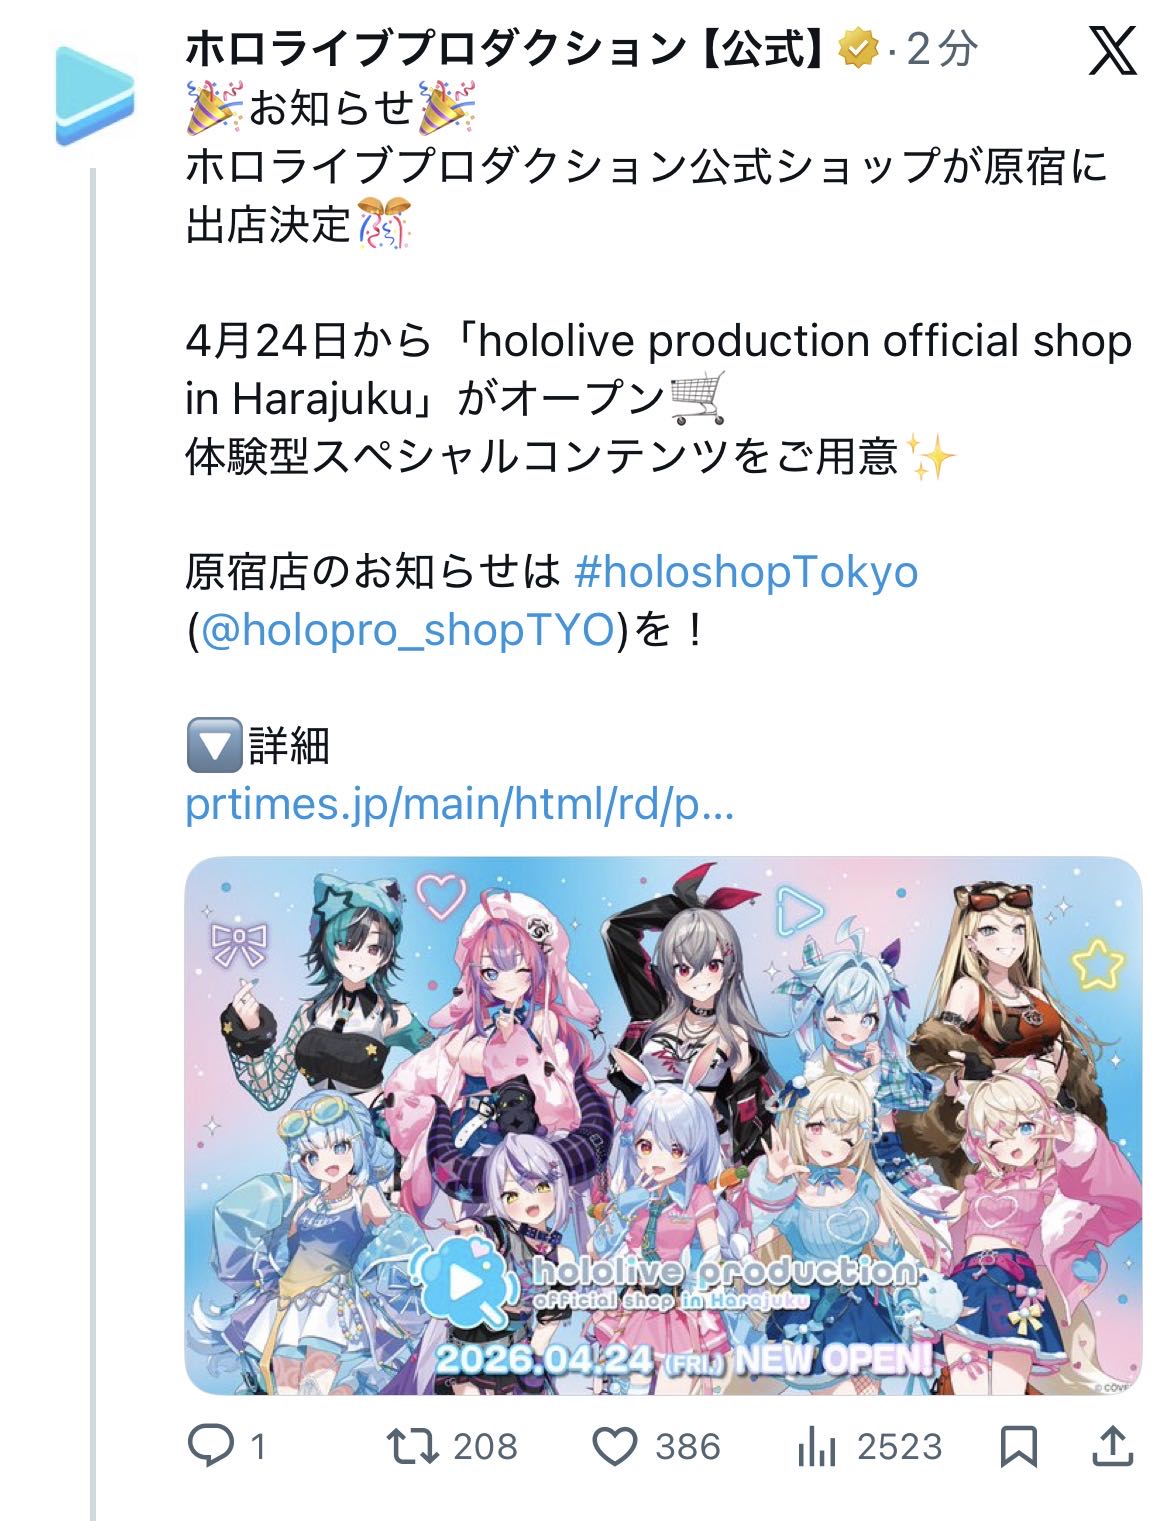Screen dimensions: 1170x1521
Task: Bookmark this post
Action: click(x=1019, y=1446)
